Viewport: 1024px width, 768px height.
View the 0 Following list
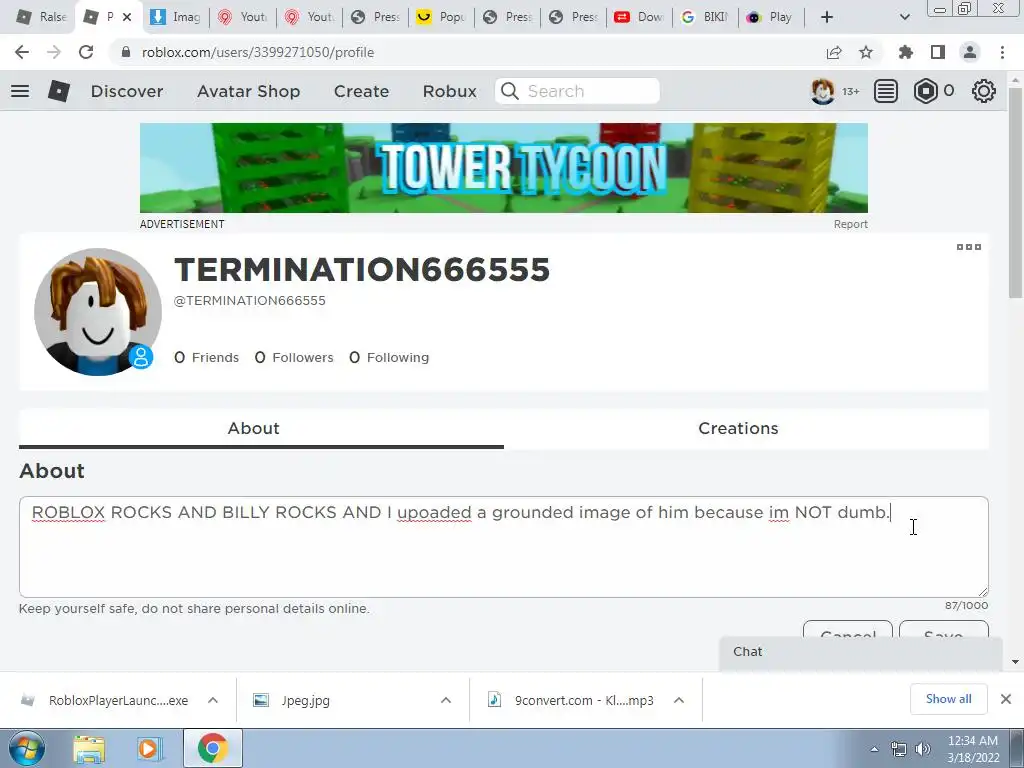(x=389, y=357)
